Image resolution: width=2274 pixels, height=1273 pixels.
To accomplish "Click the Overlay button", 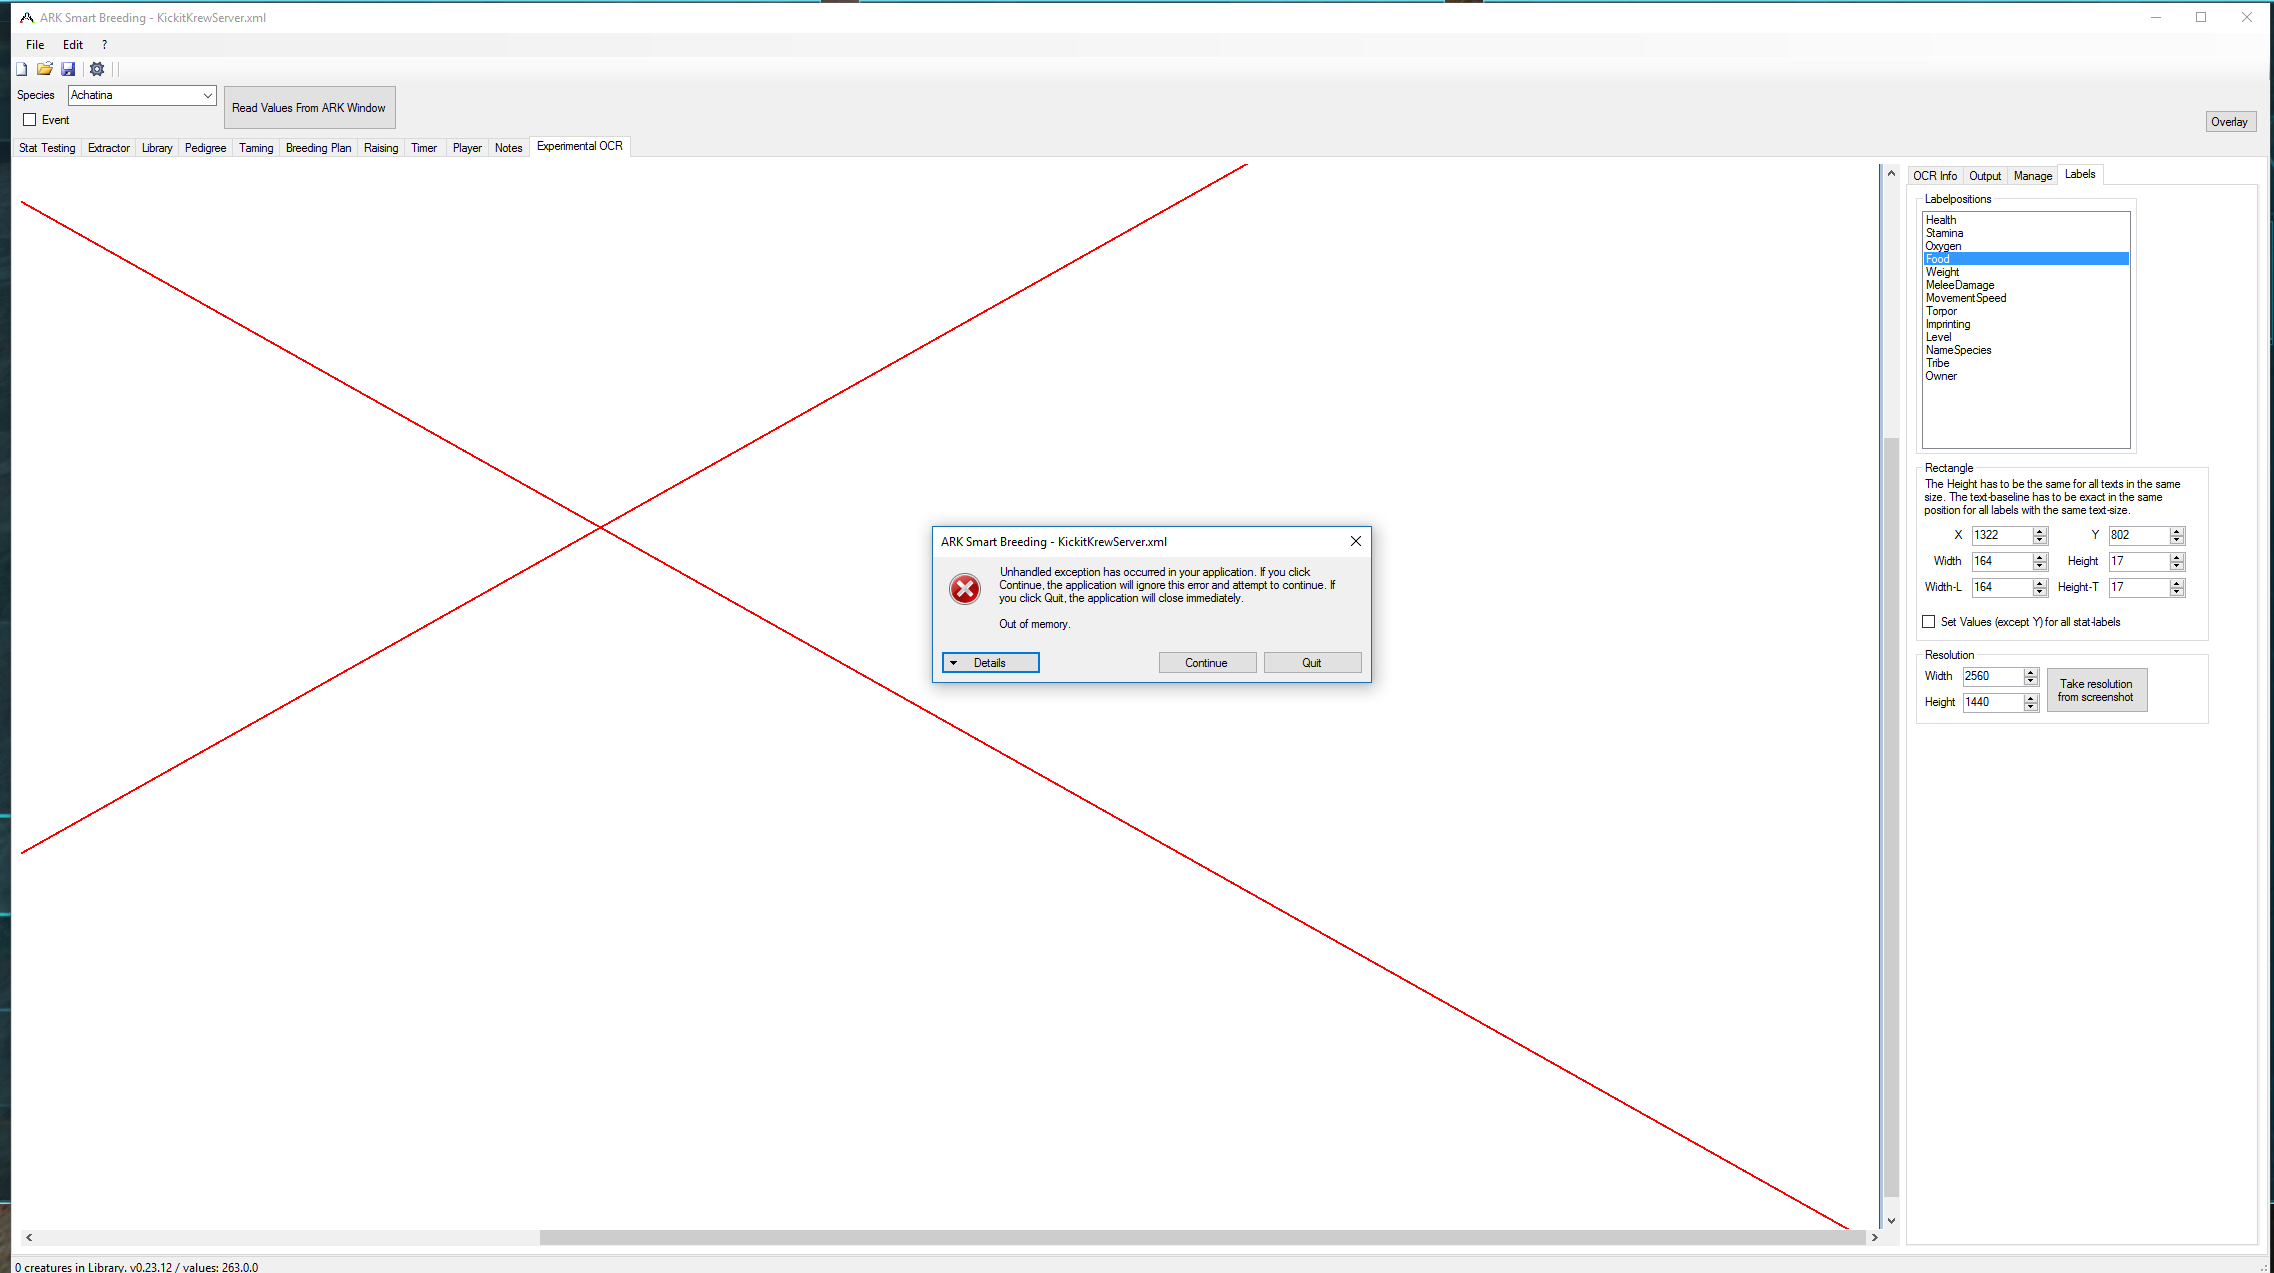I will point(2230,121).
